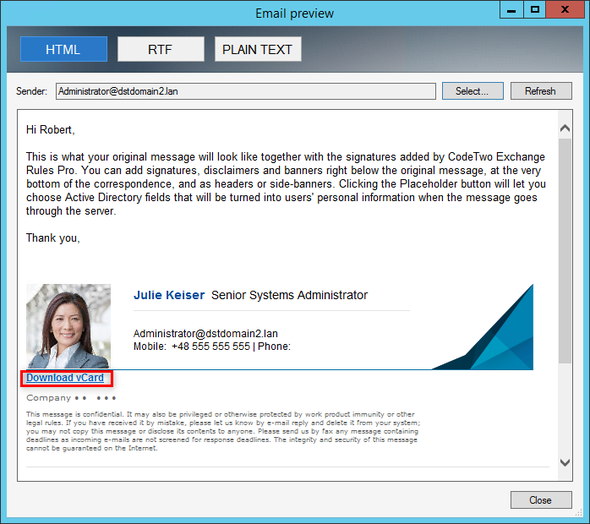590x524 pixels.
Task: Click the Julie Keiser name text
Action: click(x=169, y=295)
